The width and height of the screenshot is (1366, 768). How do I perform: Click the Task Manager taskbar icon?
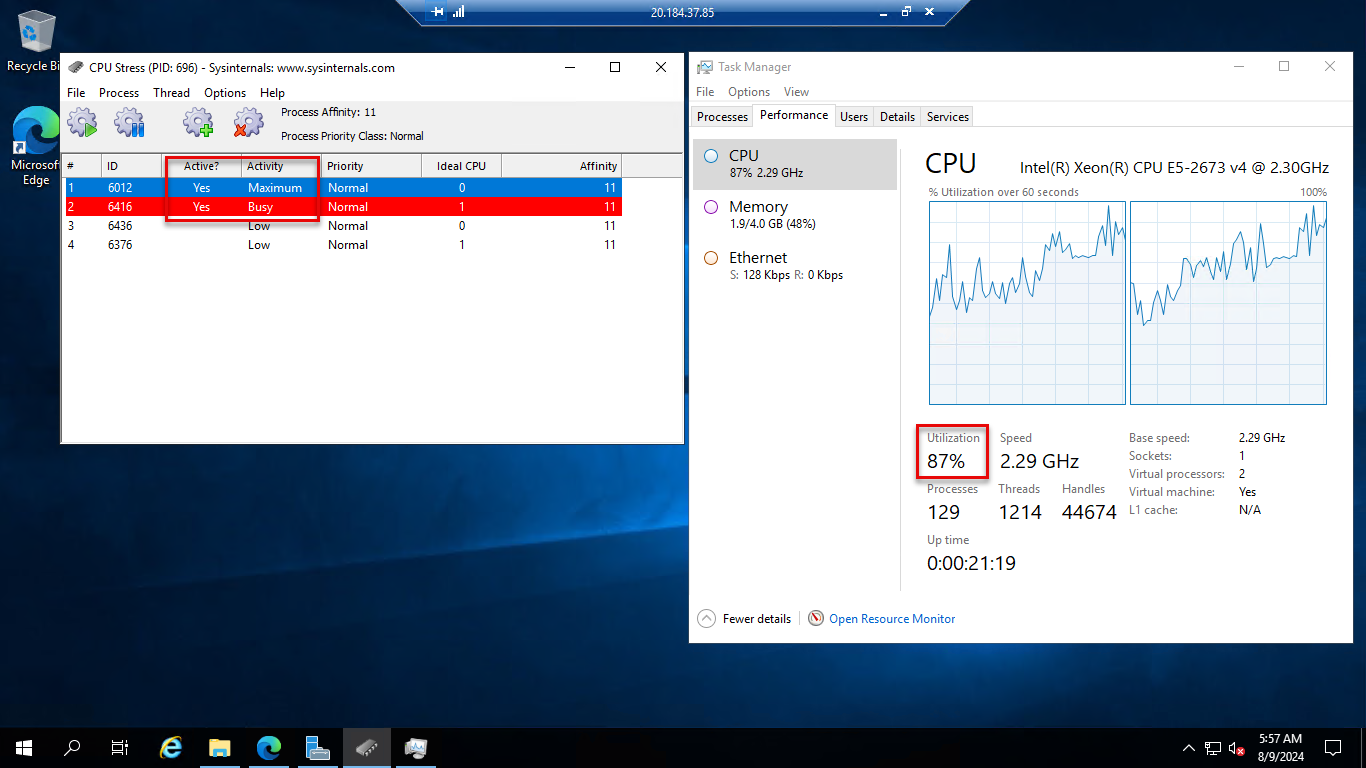416,747
